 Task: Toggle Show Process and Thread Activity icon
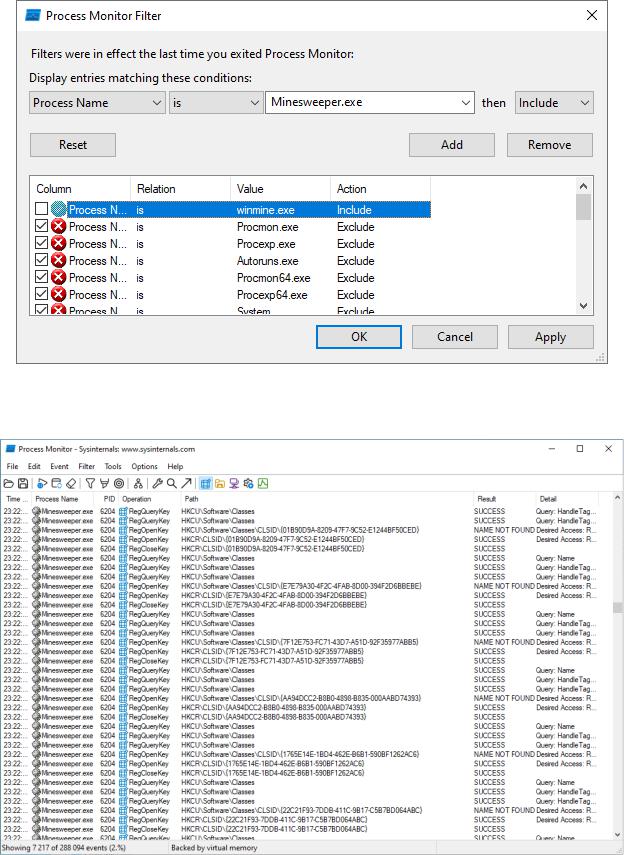pyautogui.click(x=248, y=484)
